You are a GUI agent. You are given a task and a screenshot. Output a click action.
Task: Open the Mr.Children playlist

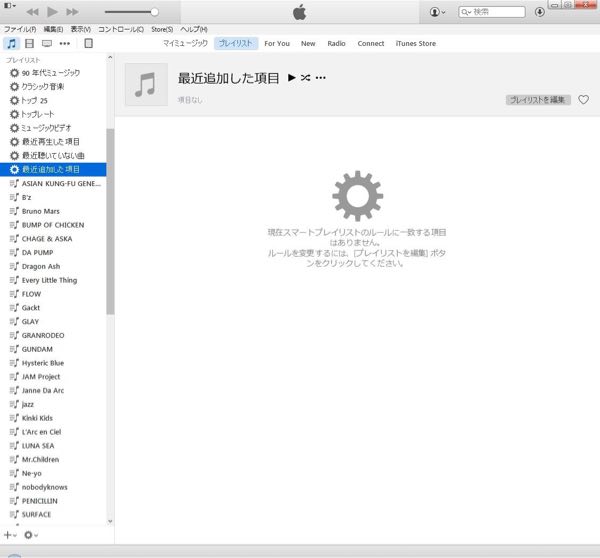(53, 459)
